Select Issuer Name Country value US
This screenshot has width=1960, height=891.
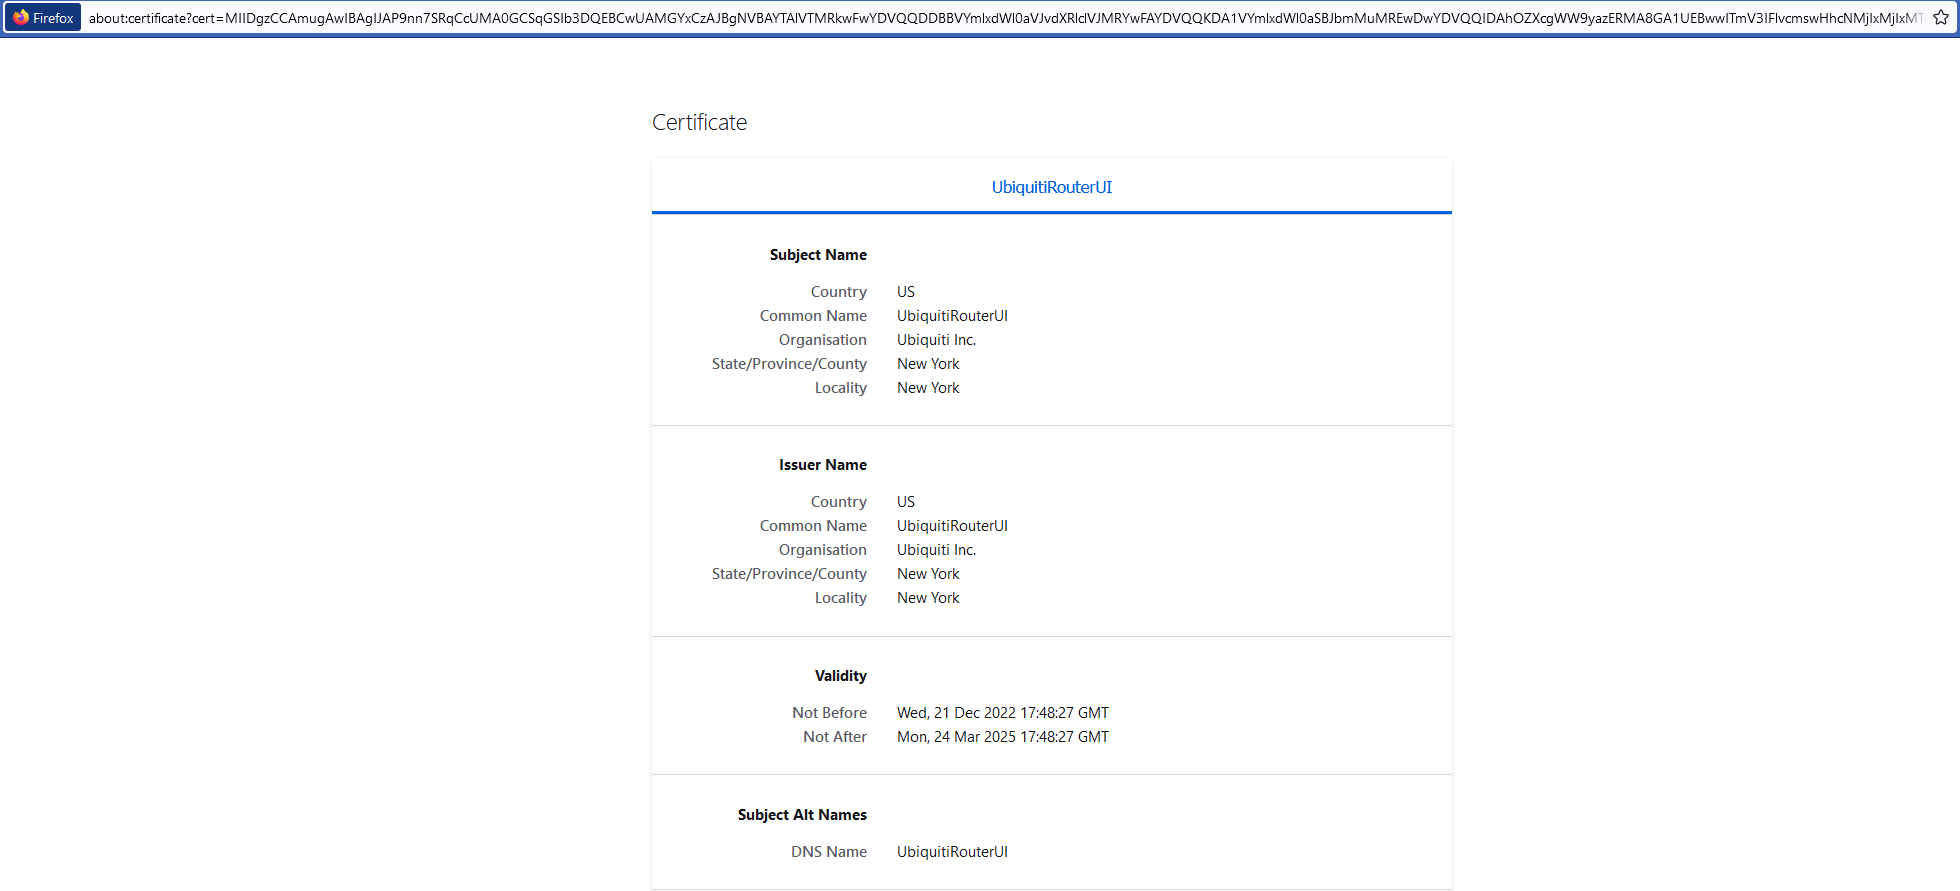(906, 502)
